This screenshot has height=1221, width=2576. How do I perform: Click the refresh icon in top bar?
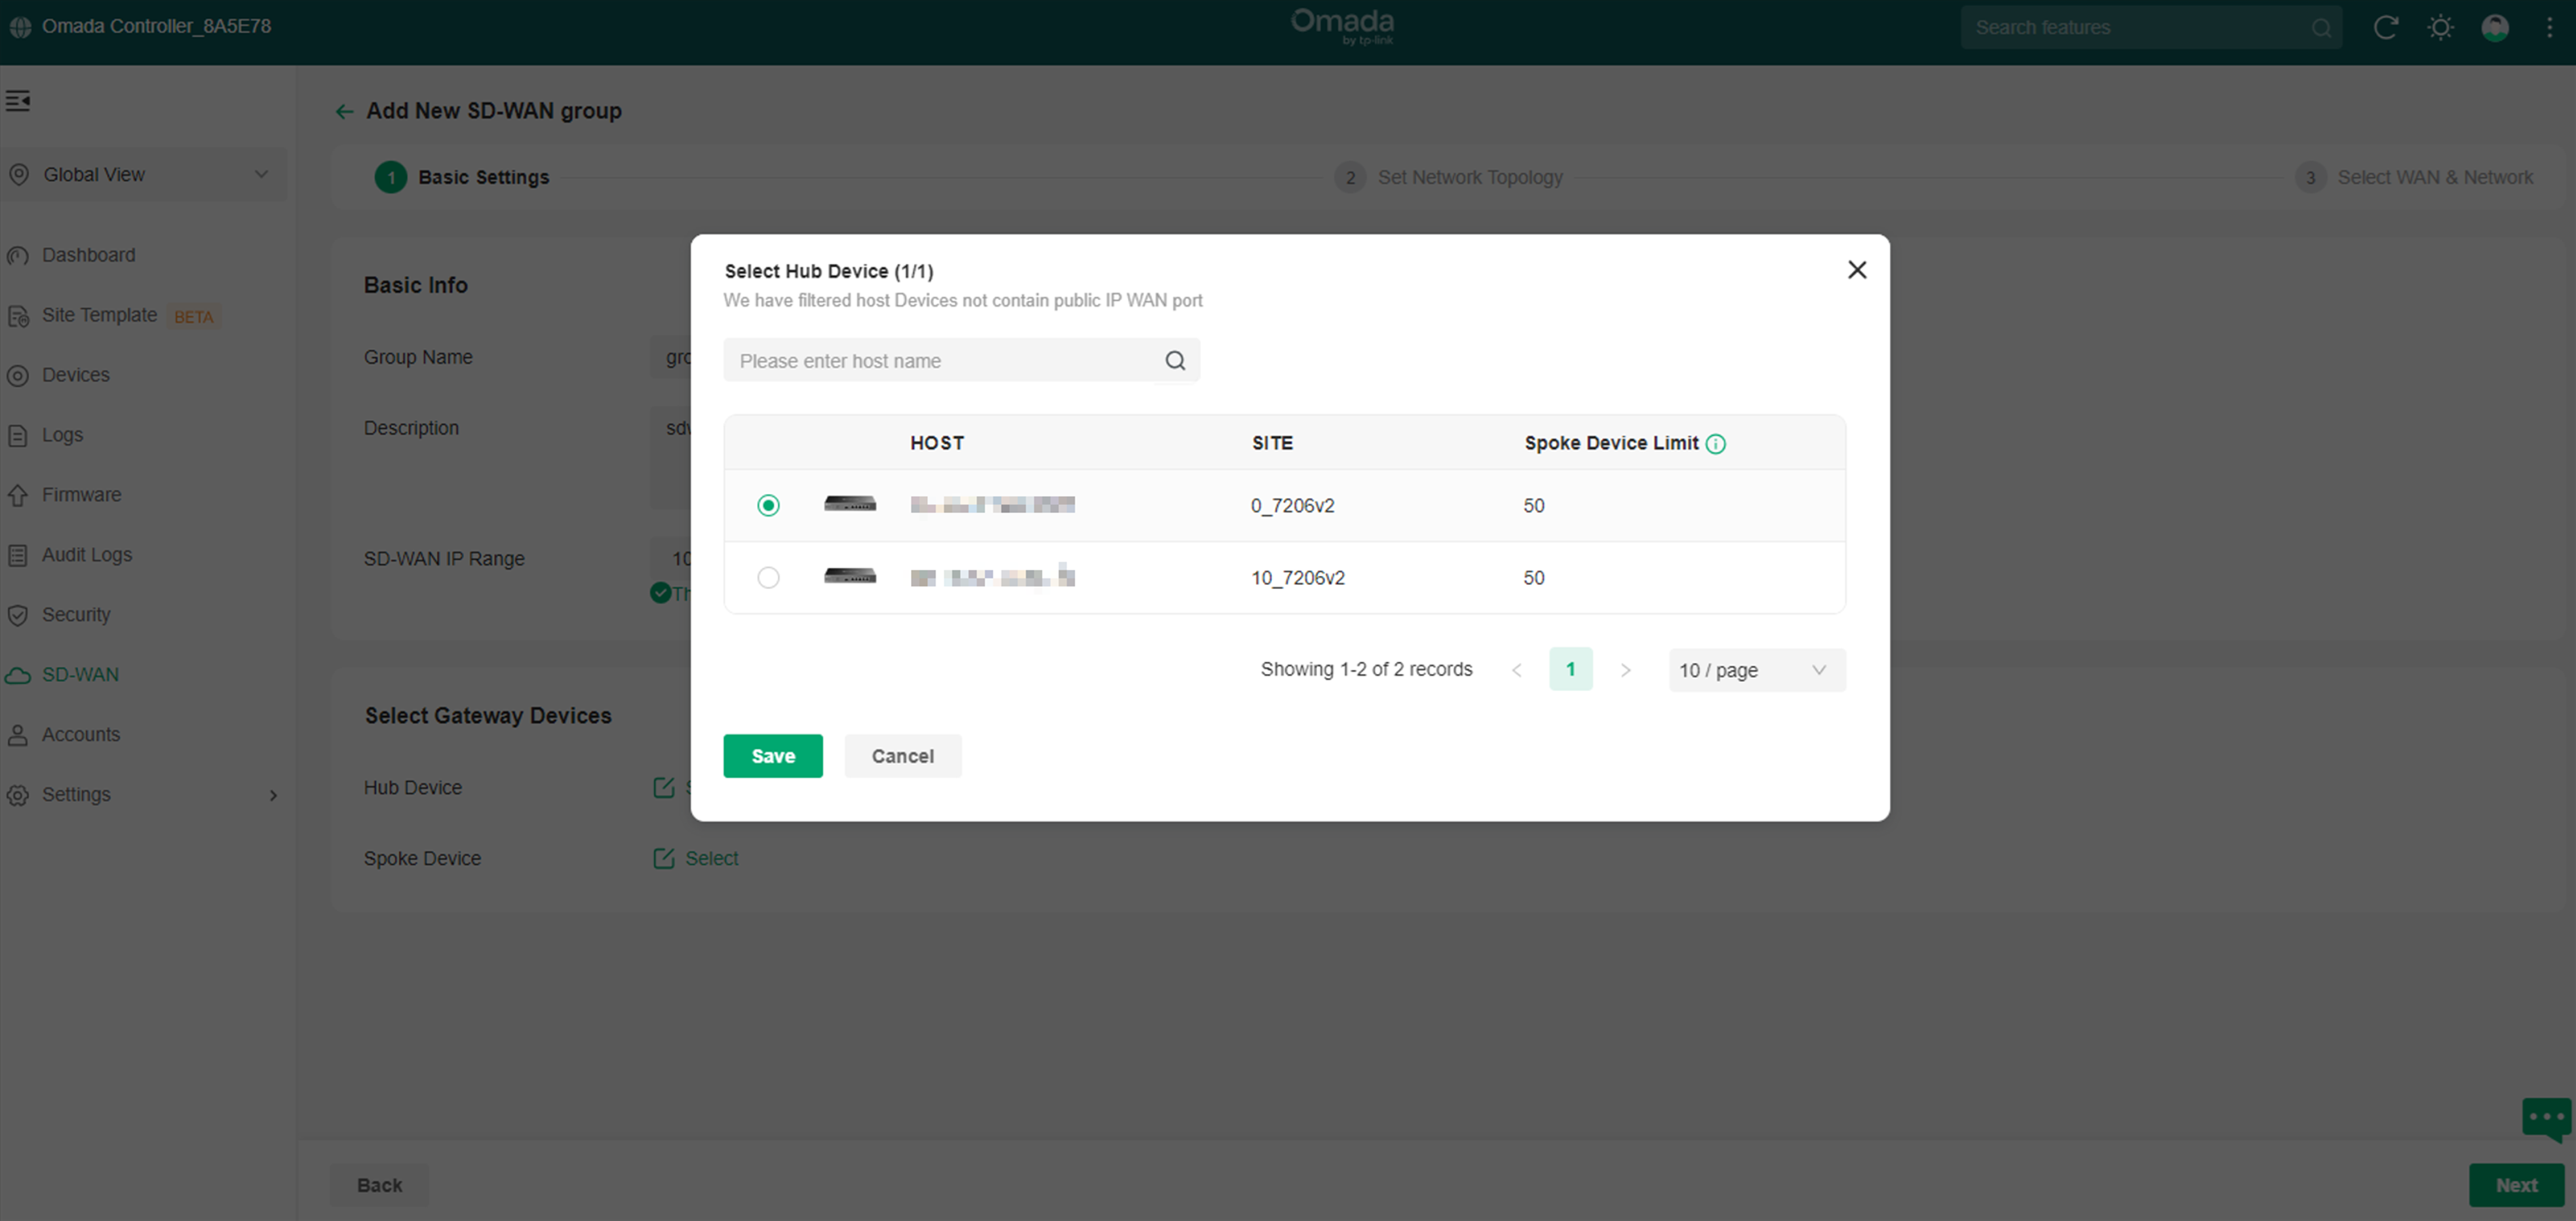coord(2386,27)
